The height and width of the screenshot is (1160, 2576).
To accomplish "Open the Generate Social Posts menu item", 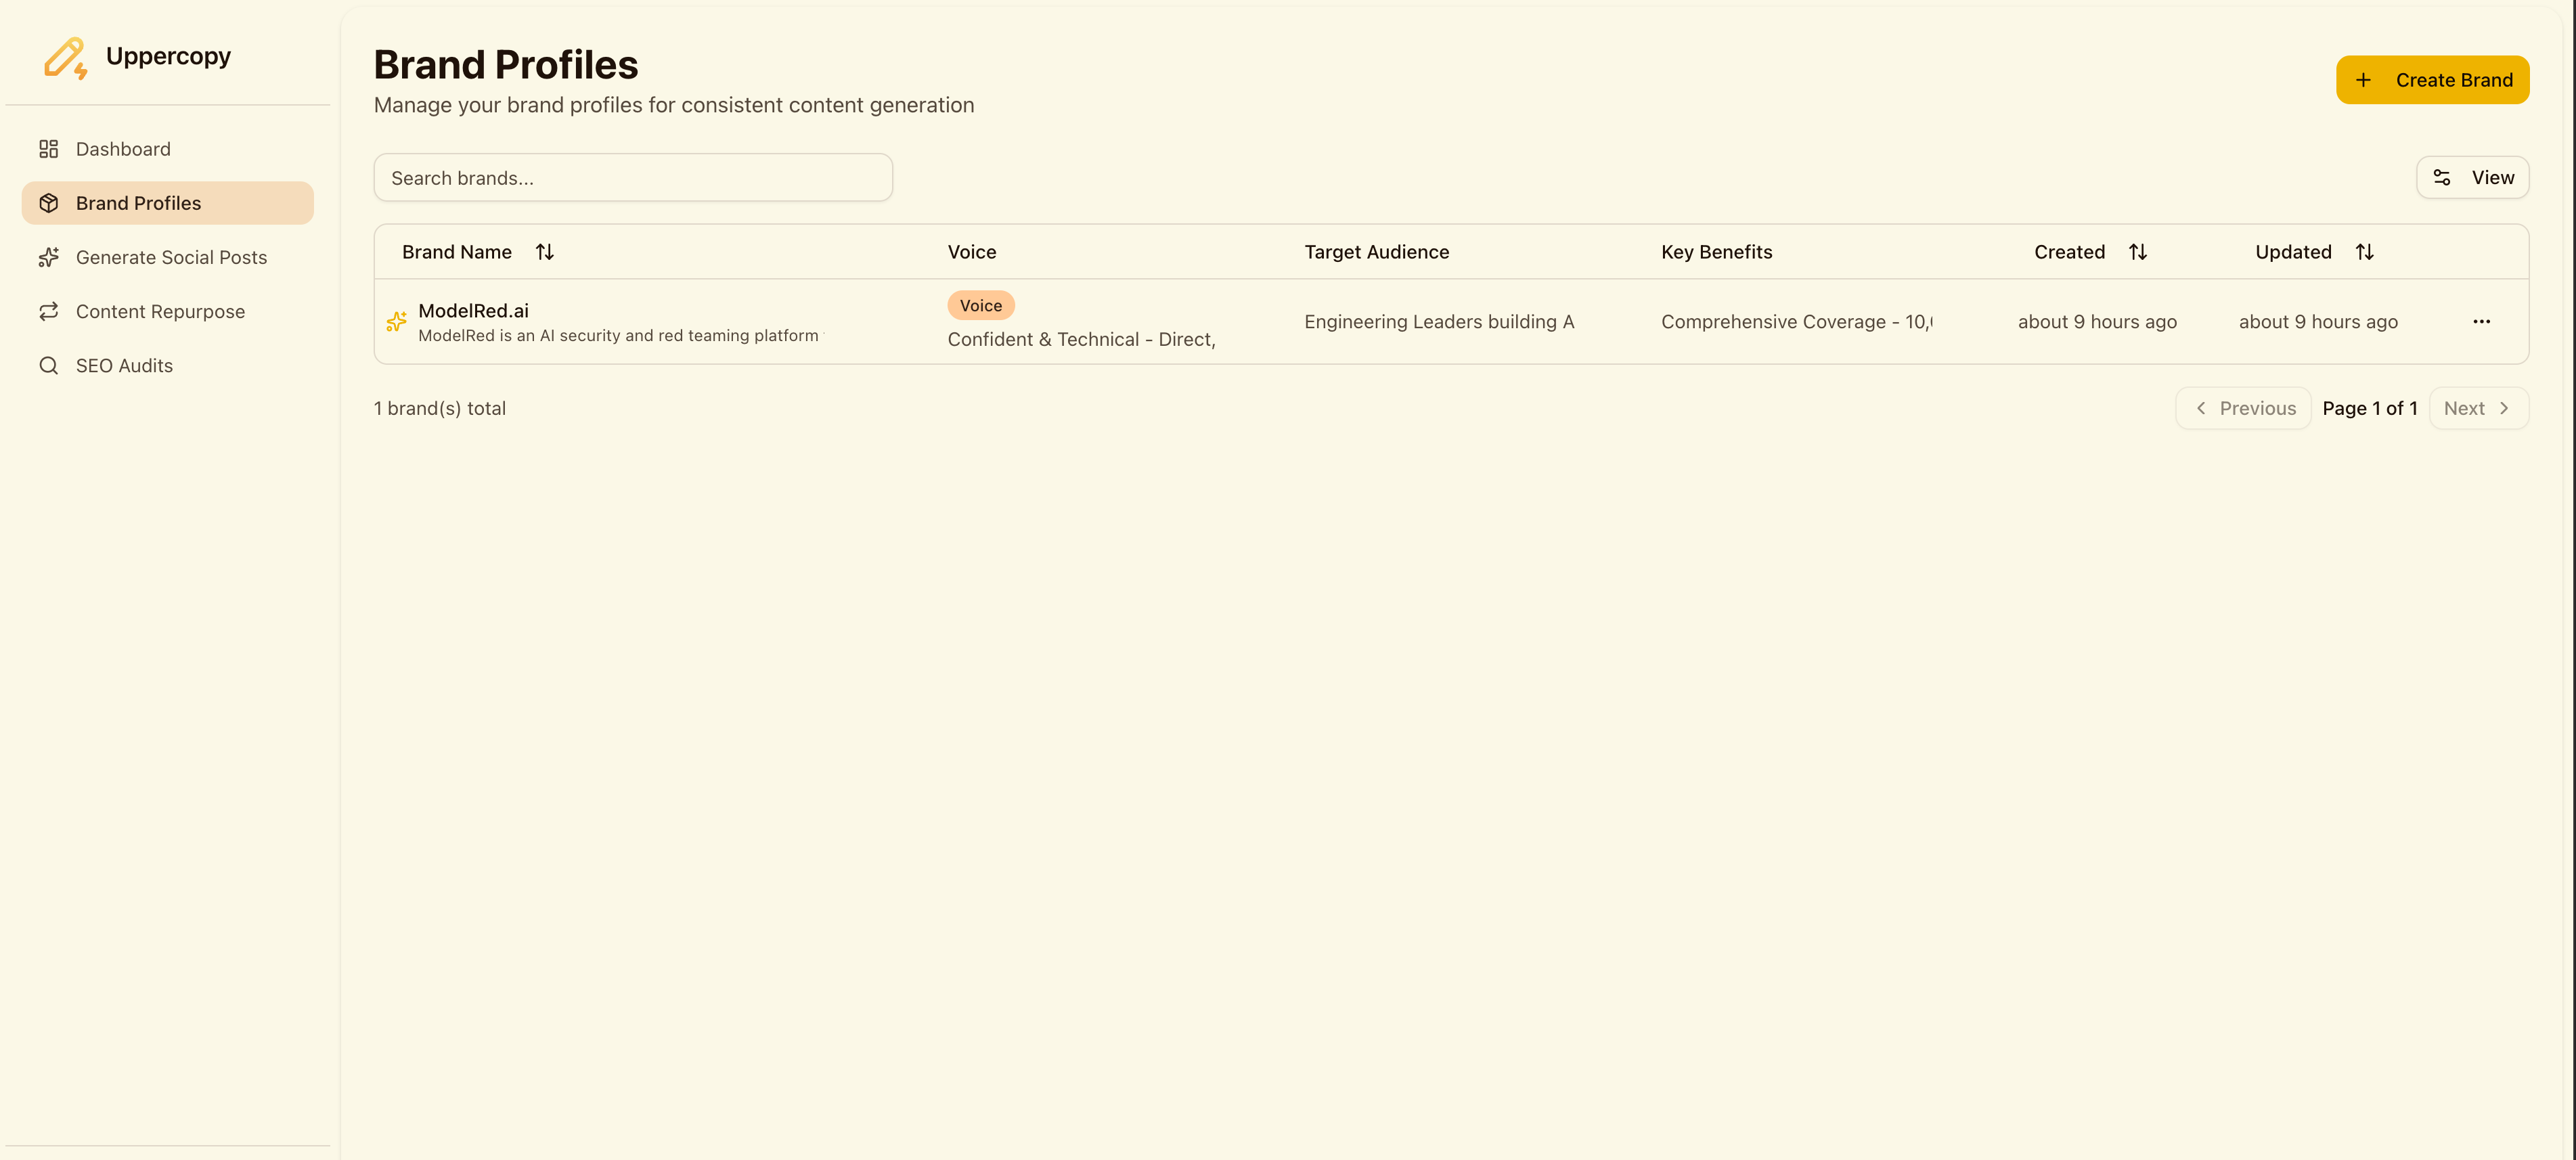I will pos(171,257).
